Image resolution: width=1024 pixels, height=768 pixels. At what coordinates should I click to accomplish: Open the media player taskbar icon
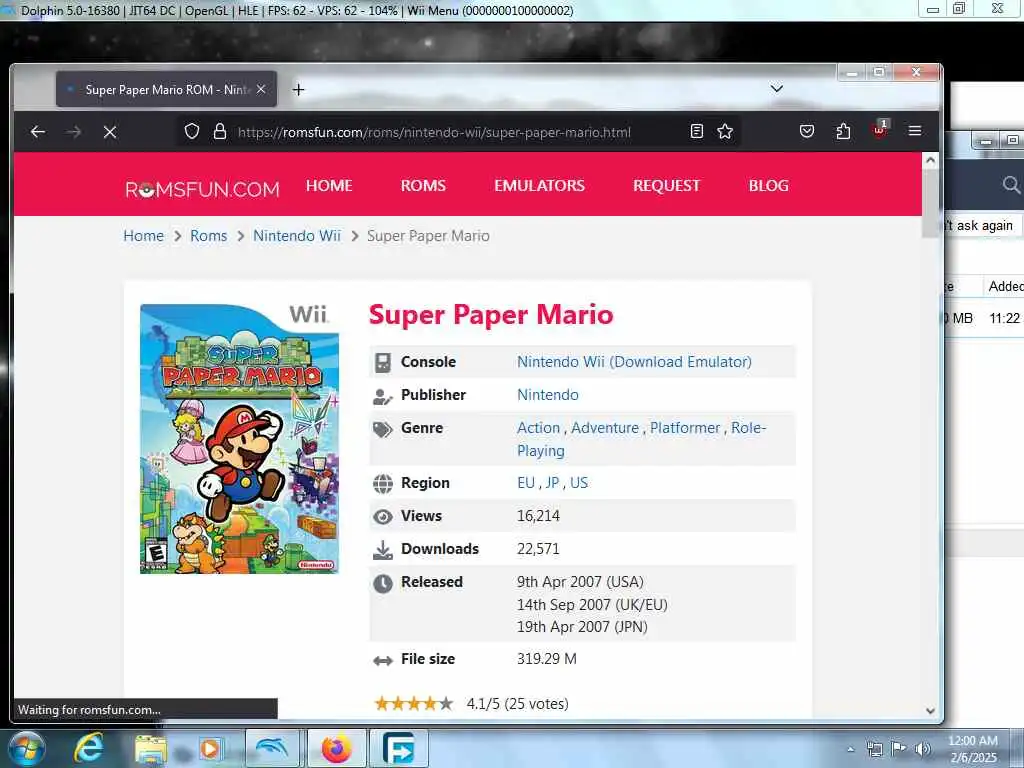coord(211,748)
